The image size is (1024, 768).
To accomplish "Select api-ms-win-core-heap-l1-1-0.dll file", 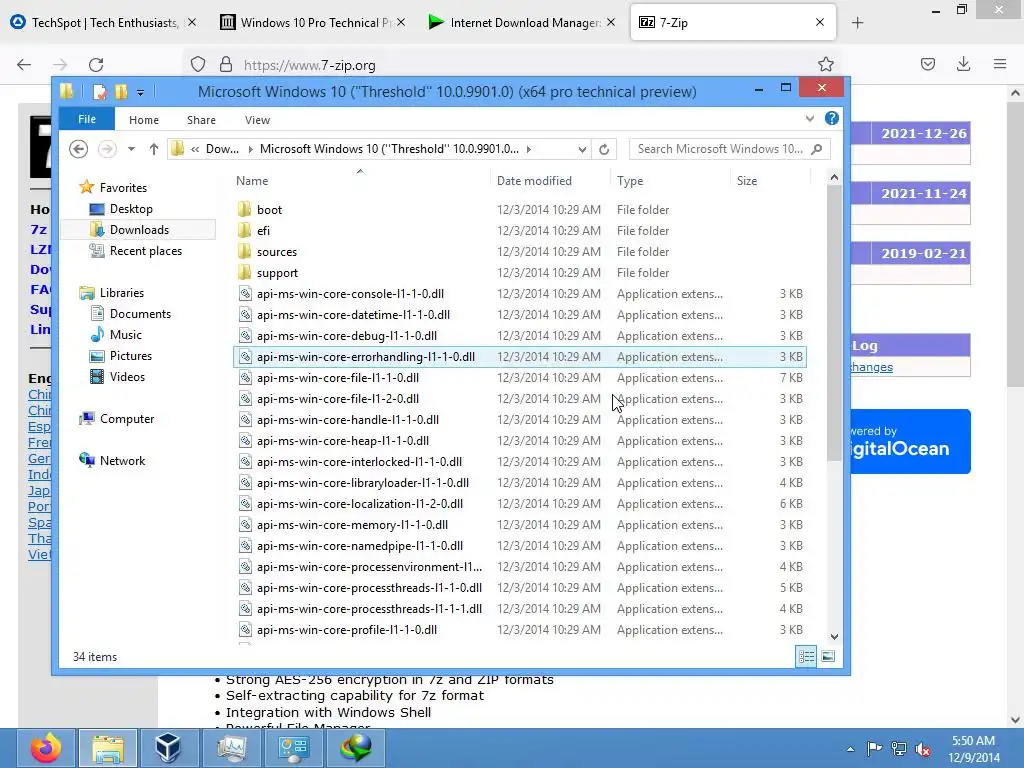I will (343, 441).
